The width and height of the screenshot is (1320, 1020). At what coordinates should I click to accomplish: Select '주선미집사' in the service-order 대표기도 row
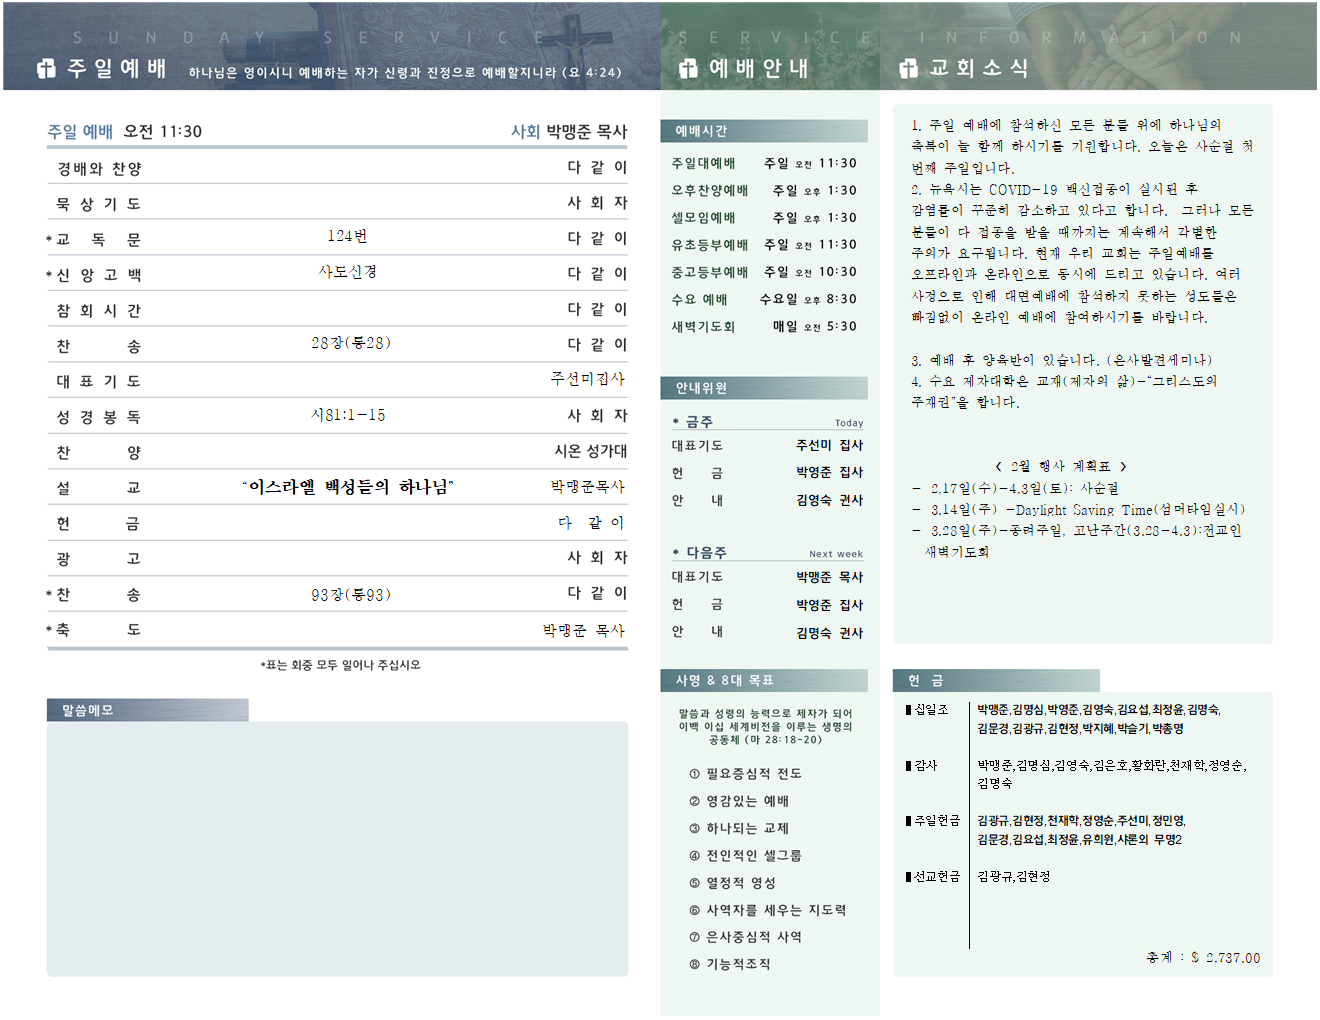point(588,378)
